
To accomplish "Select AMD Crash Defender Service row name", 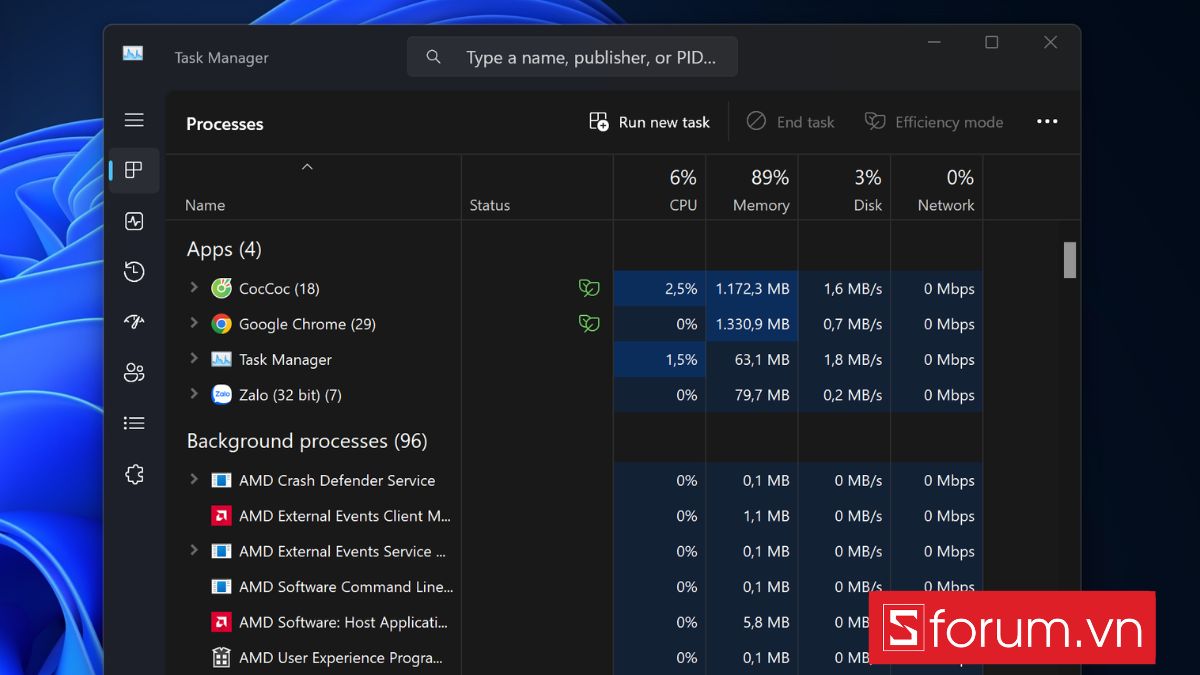I will tap(337, 480).
